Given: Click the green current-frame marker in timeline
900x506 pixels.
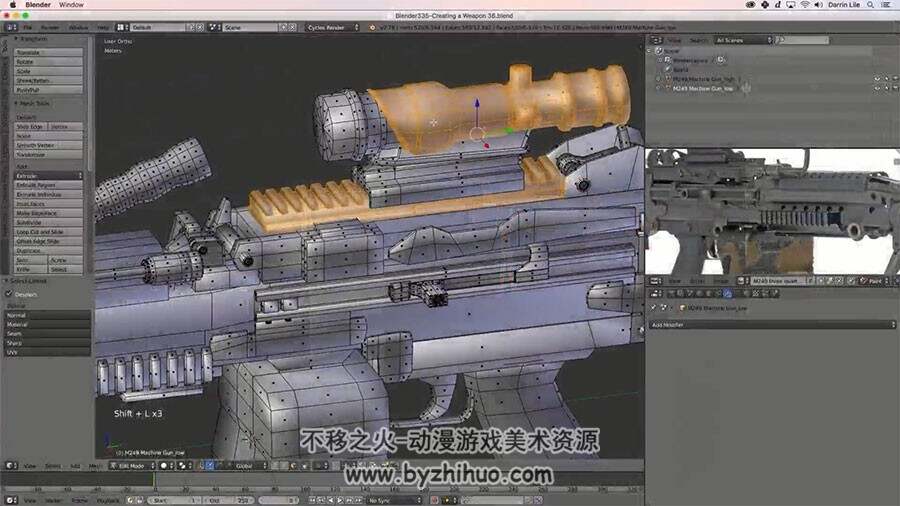Looking at the screenshot, I should click(154, 480).
